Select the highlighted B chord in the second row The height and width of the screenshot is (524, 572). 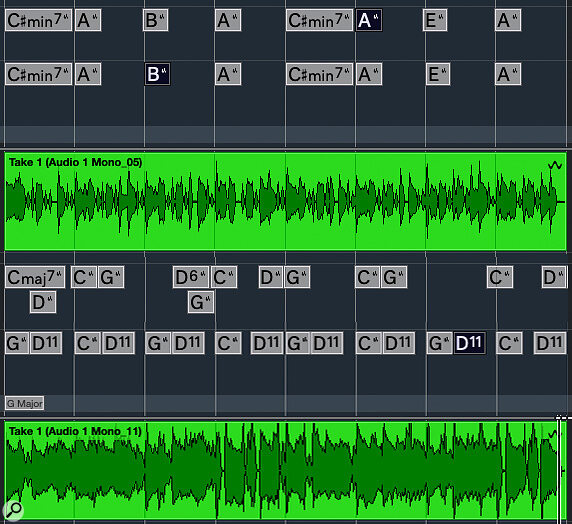[x=157, y=74]
